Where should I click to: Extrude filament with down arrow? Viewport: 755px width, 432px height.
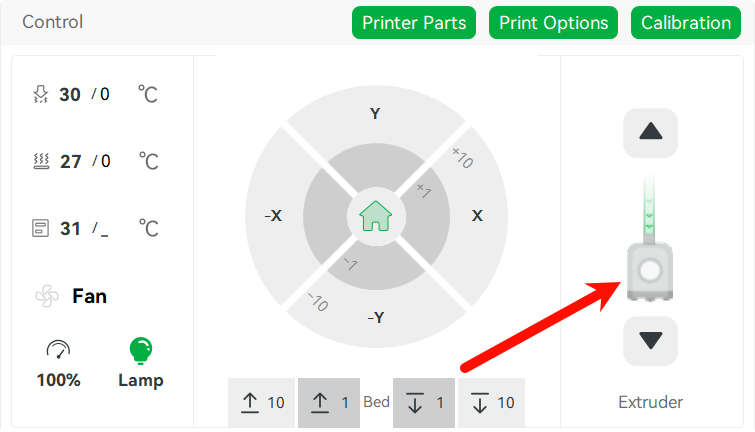(x=650, y=340)
